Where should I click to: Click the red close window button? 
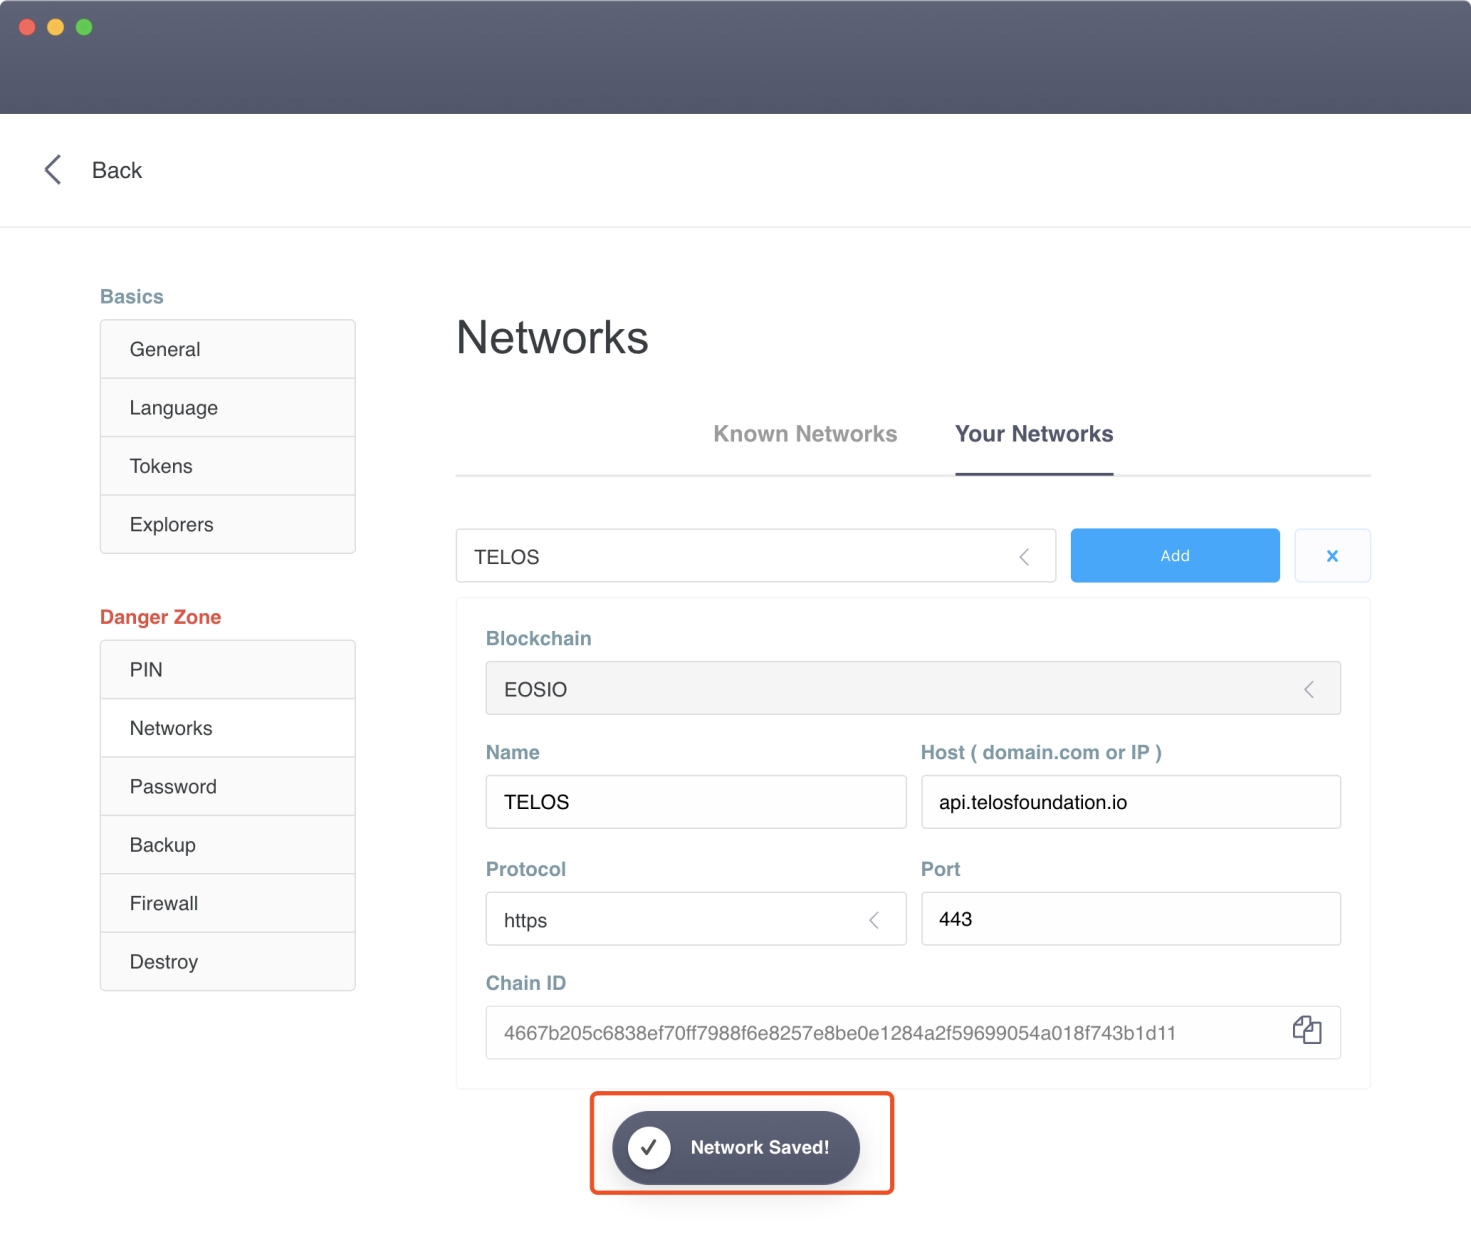pyautogui.click(x=27, y=27)
